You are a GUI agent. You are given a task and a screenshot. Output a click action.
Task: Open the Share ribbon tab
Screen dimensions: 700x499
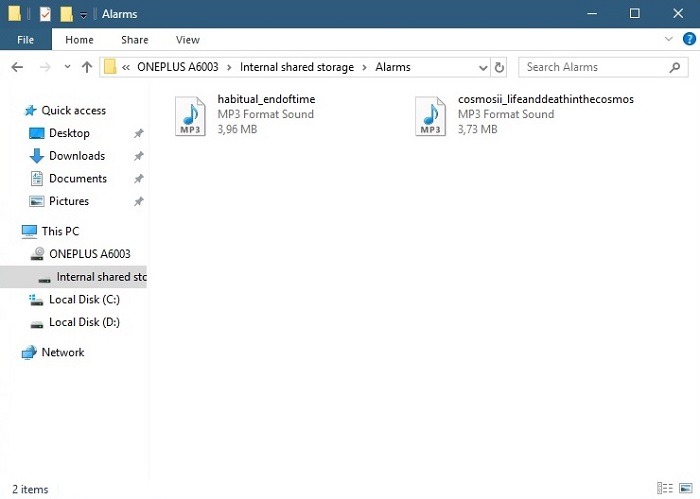tap(134, 40)
